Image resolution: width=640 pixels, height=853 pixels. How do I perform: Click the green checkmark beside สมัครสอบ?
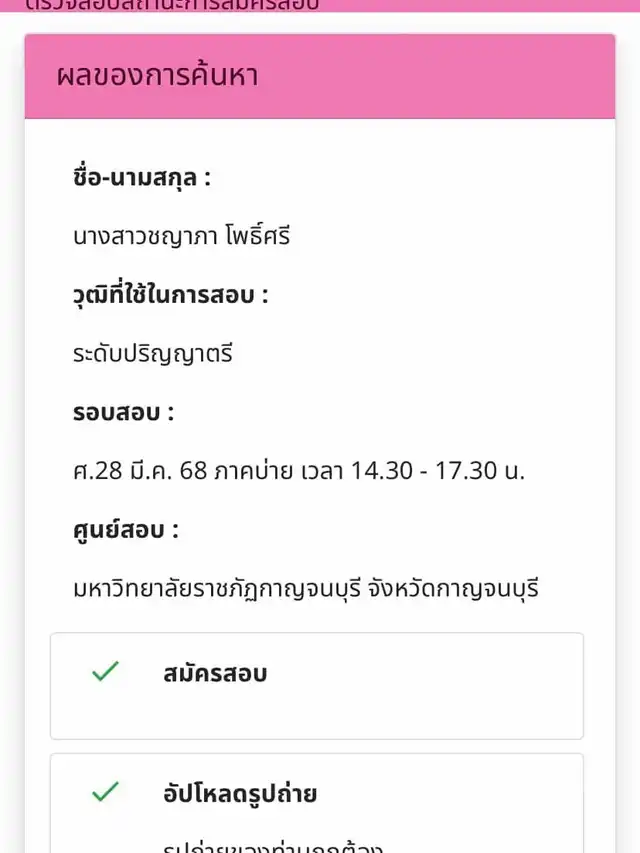pyautogui.click(x=105, y=673)
